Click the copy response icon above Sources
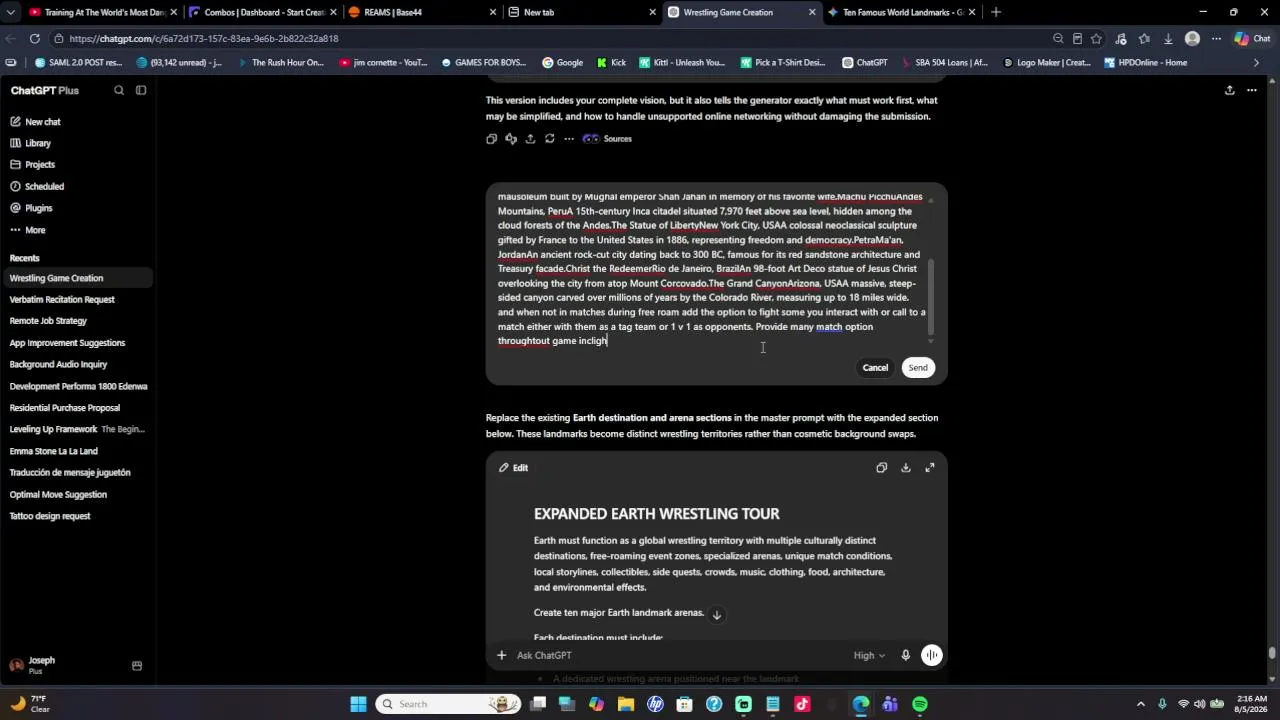Image resolution: width=1280 pixels, height=720 pixels. 491,139
